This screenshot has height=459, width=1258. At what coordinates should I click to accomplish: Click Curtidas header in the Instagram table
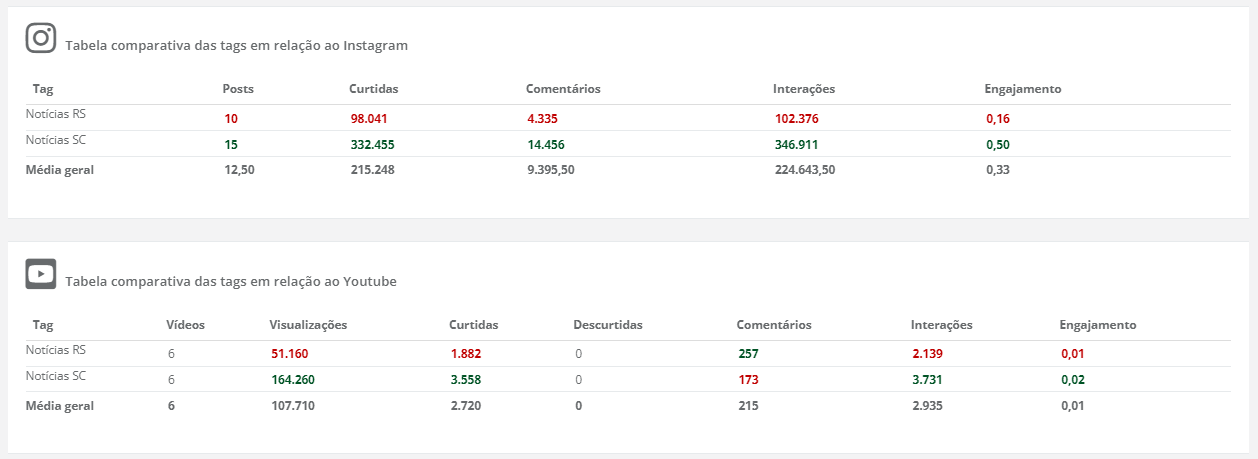click(373, 89)
